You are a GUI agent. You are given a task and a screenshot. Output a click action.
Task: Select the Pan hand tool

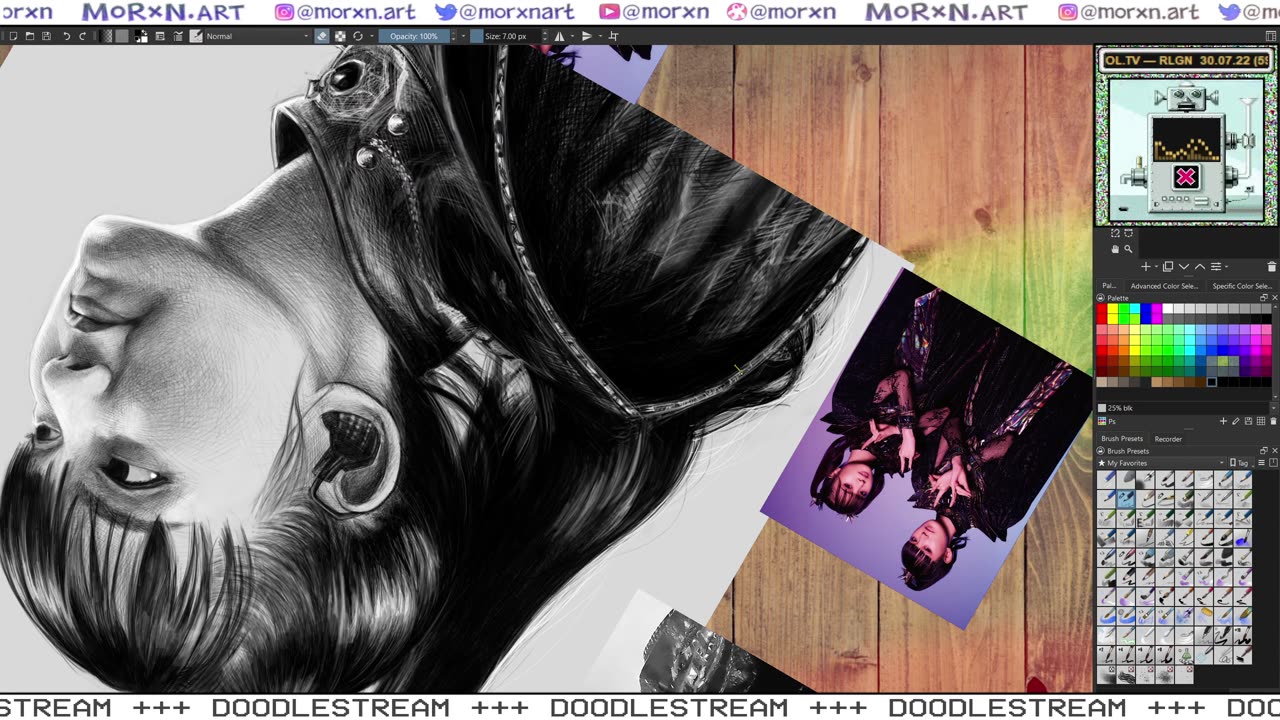(1115, 249)
